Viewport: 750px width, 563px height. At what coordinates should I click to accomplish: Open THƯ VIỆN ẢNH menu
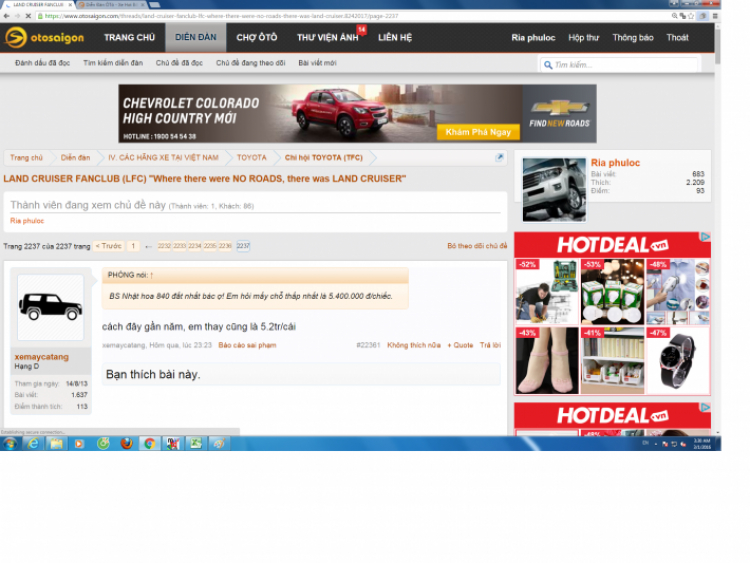coord(328,37)
